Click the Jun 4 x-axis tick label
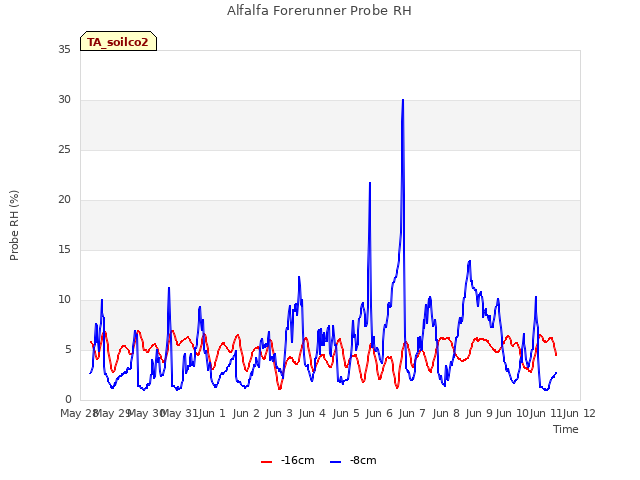The height and width of the screenshot is (480, 640). [x=312, y=413]
